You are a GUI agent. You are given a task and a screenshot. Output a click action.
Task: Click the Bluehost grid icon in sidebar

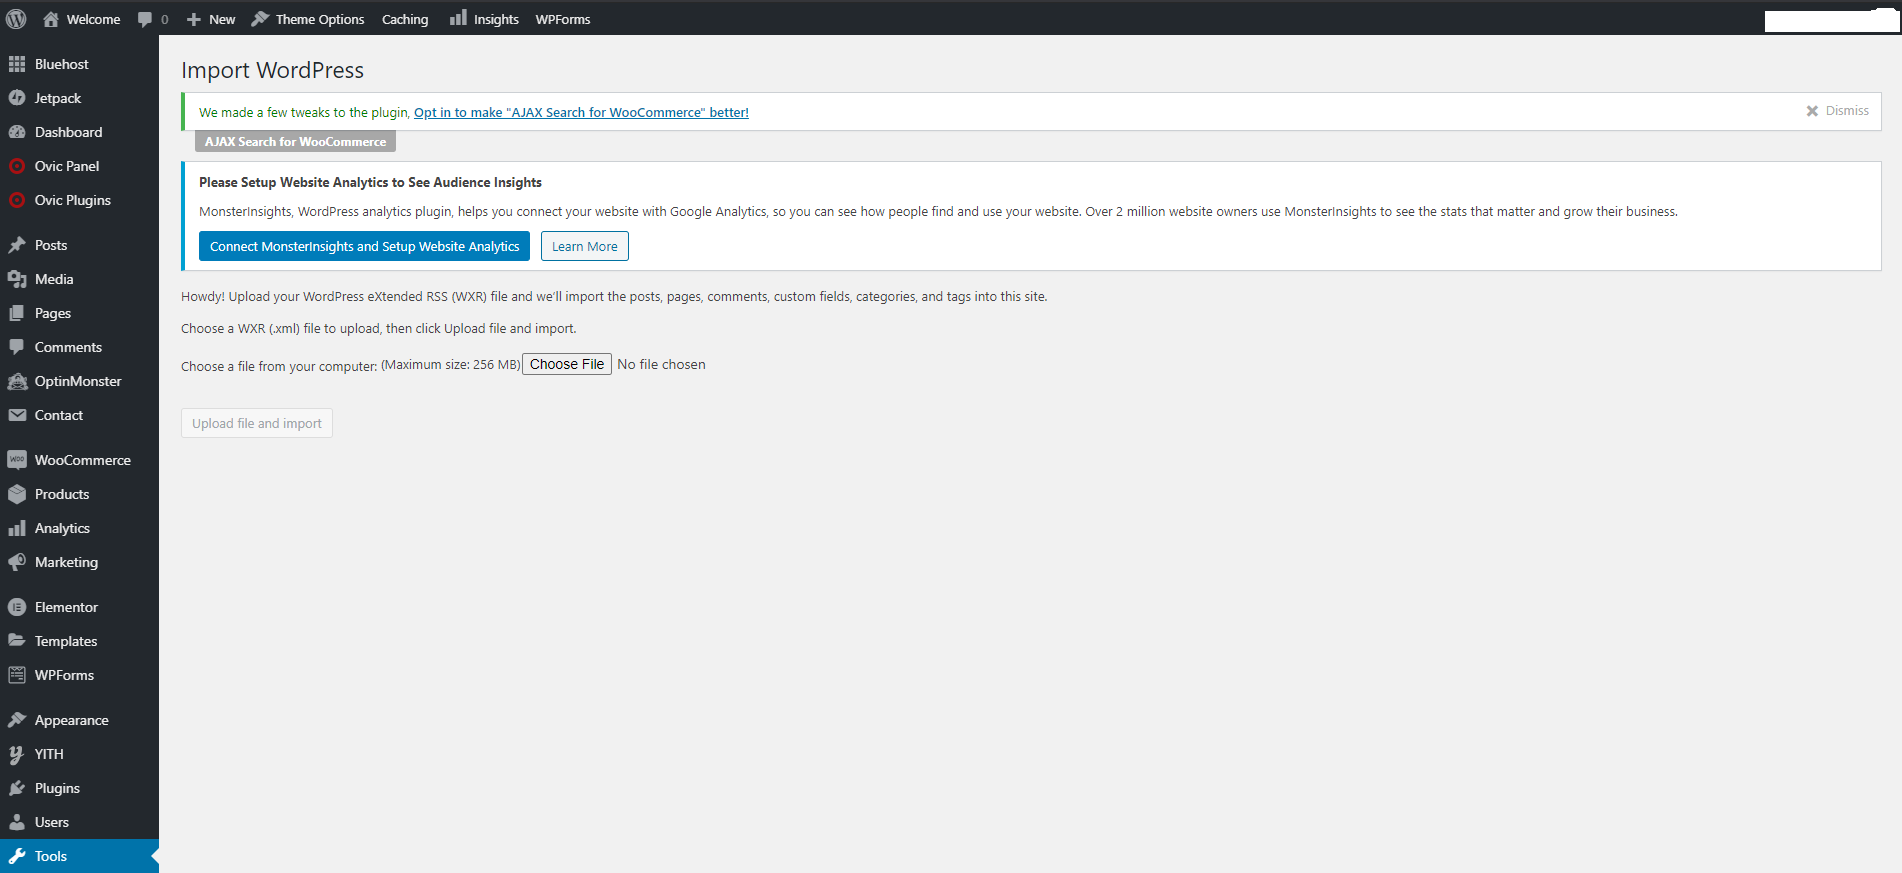pos(17,64)
